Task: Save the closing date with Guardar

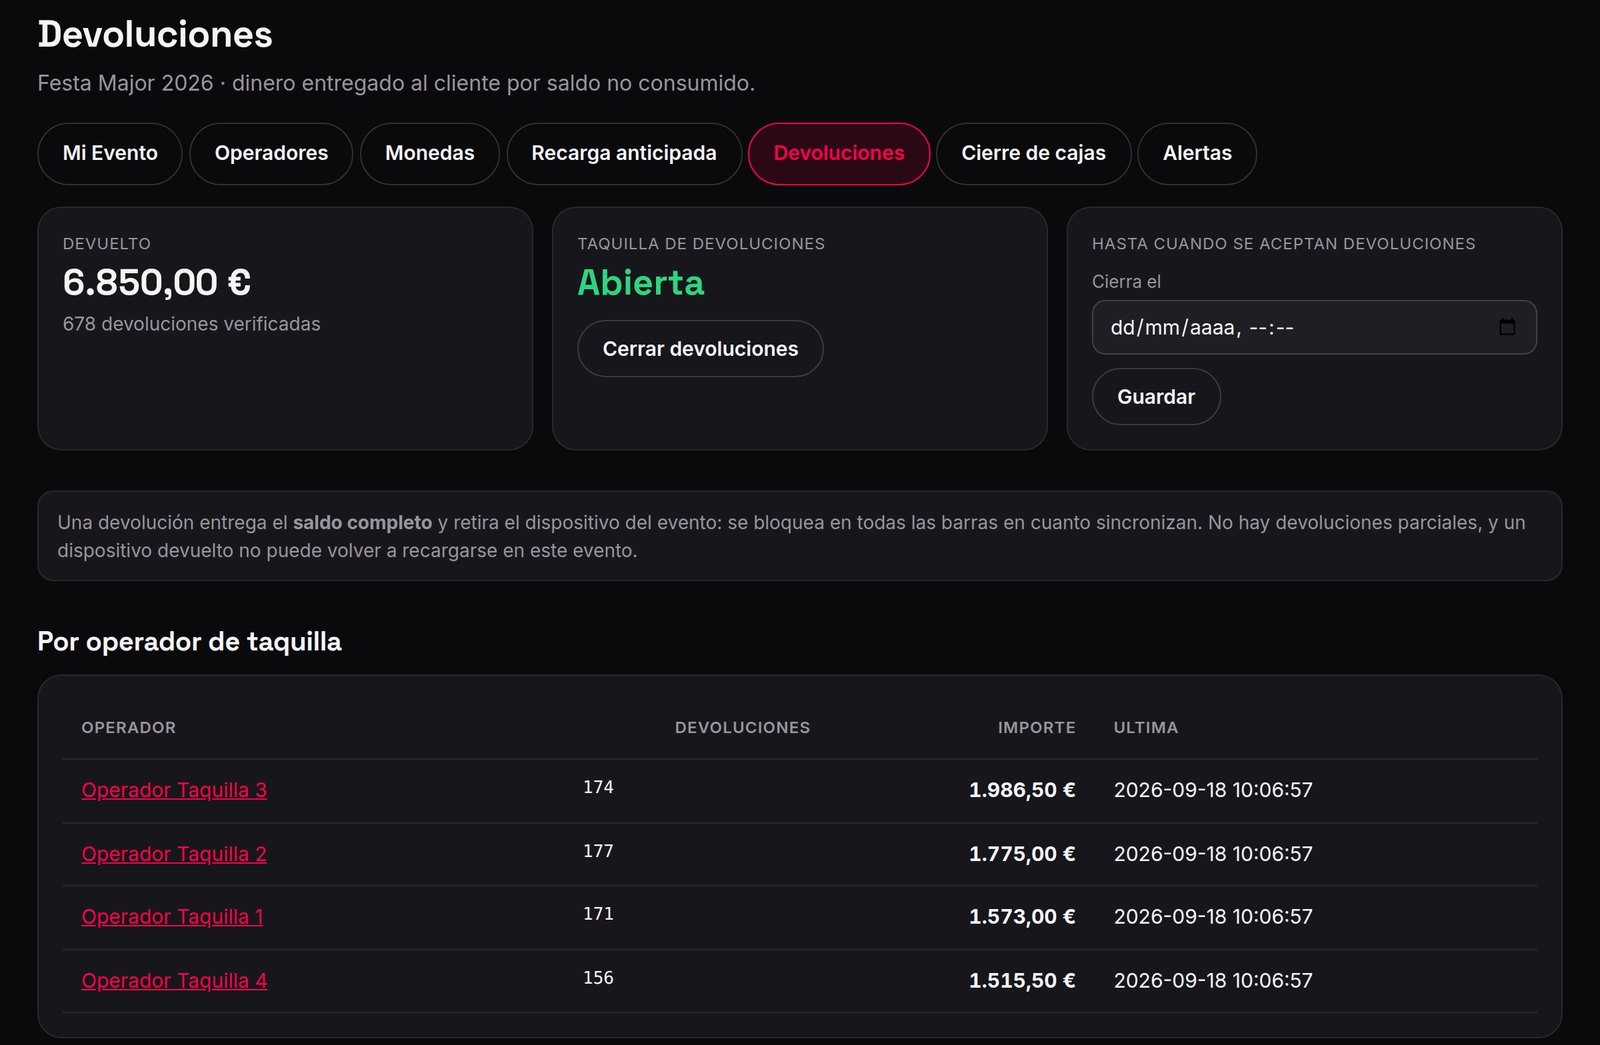Action: pyautogui.click(x=1156, y=396)
